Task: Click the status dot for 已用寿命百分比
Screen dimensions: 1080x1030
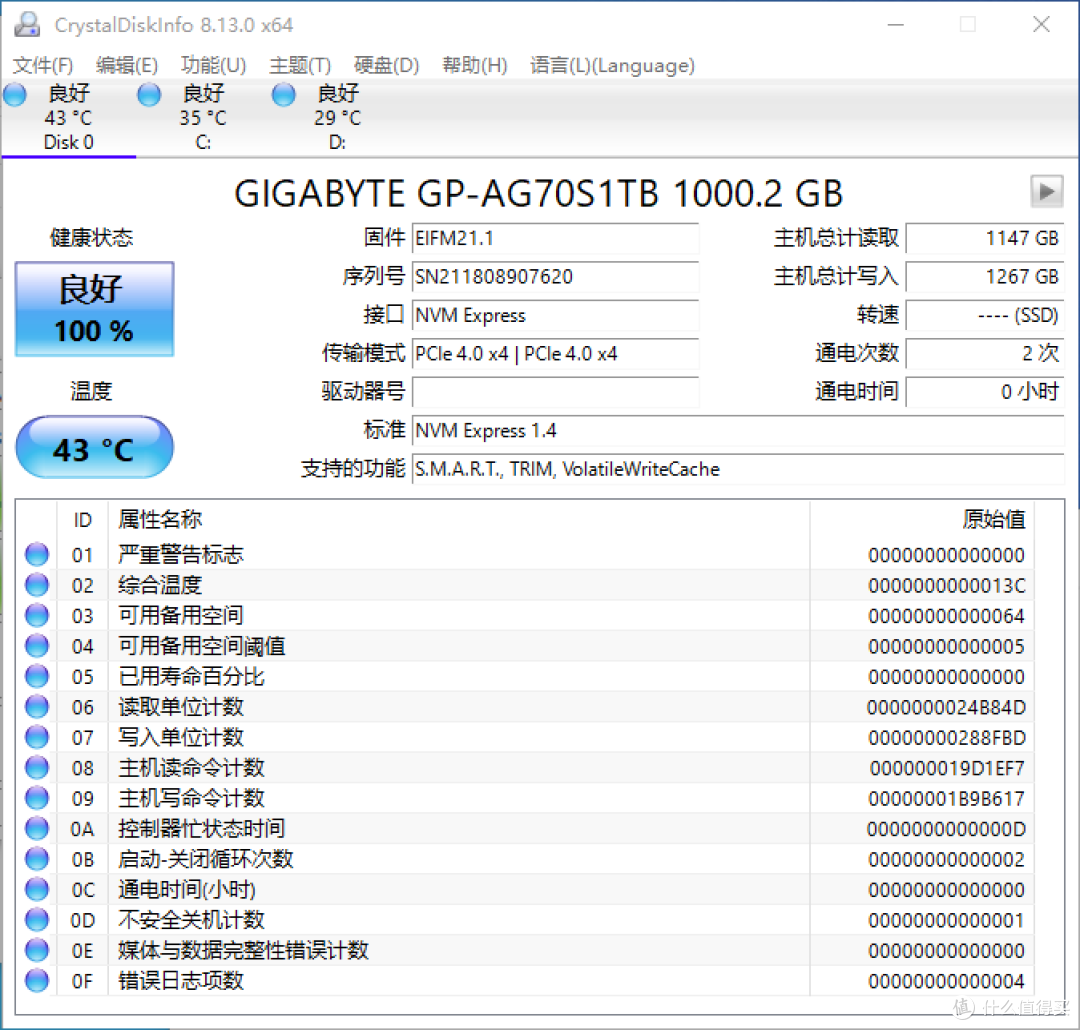Action: click(x=36, y=676)
